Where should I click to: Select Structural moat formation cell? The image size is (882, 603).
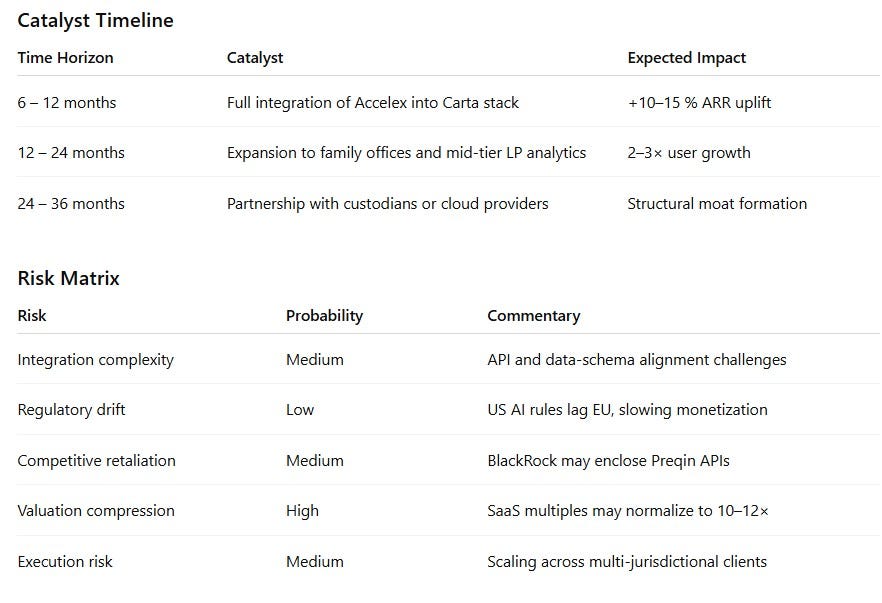coord(717,204)
